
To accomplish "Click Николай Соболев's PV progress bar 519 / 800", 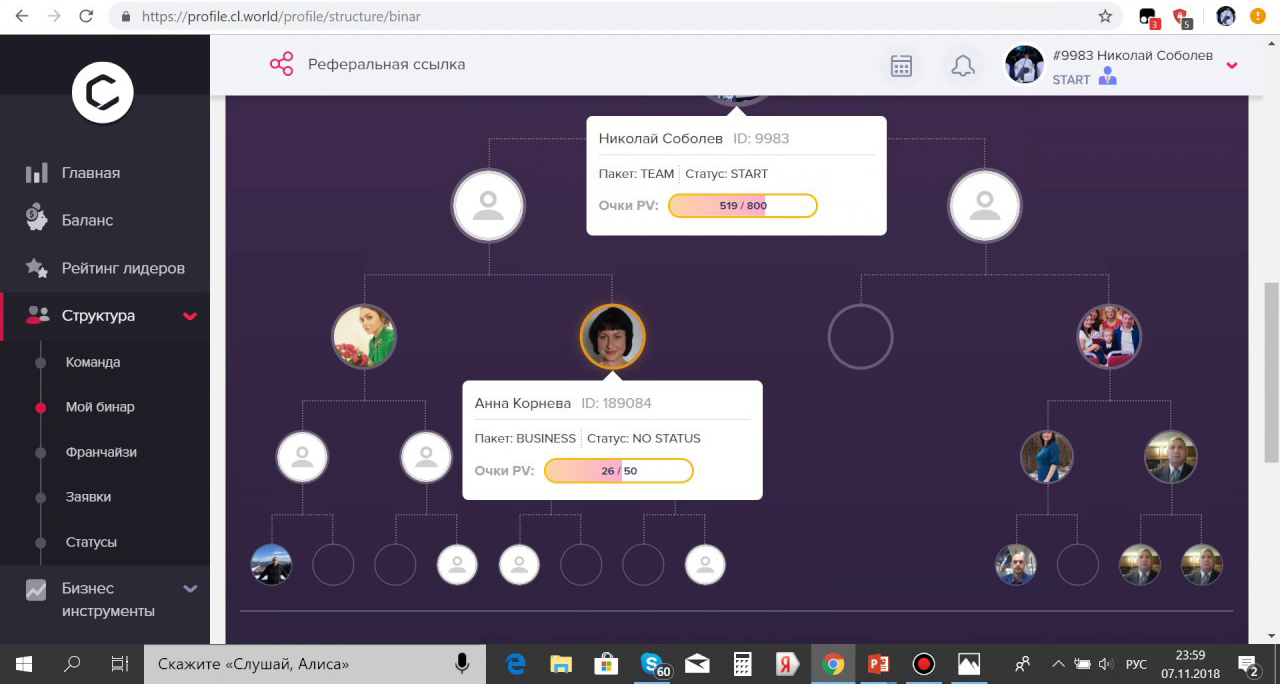I will tap(743, 205).
